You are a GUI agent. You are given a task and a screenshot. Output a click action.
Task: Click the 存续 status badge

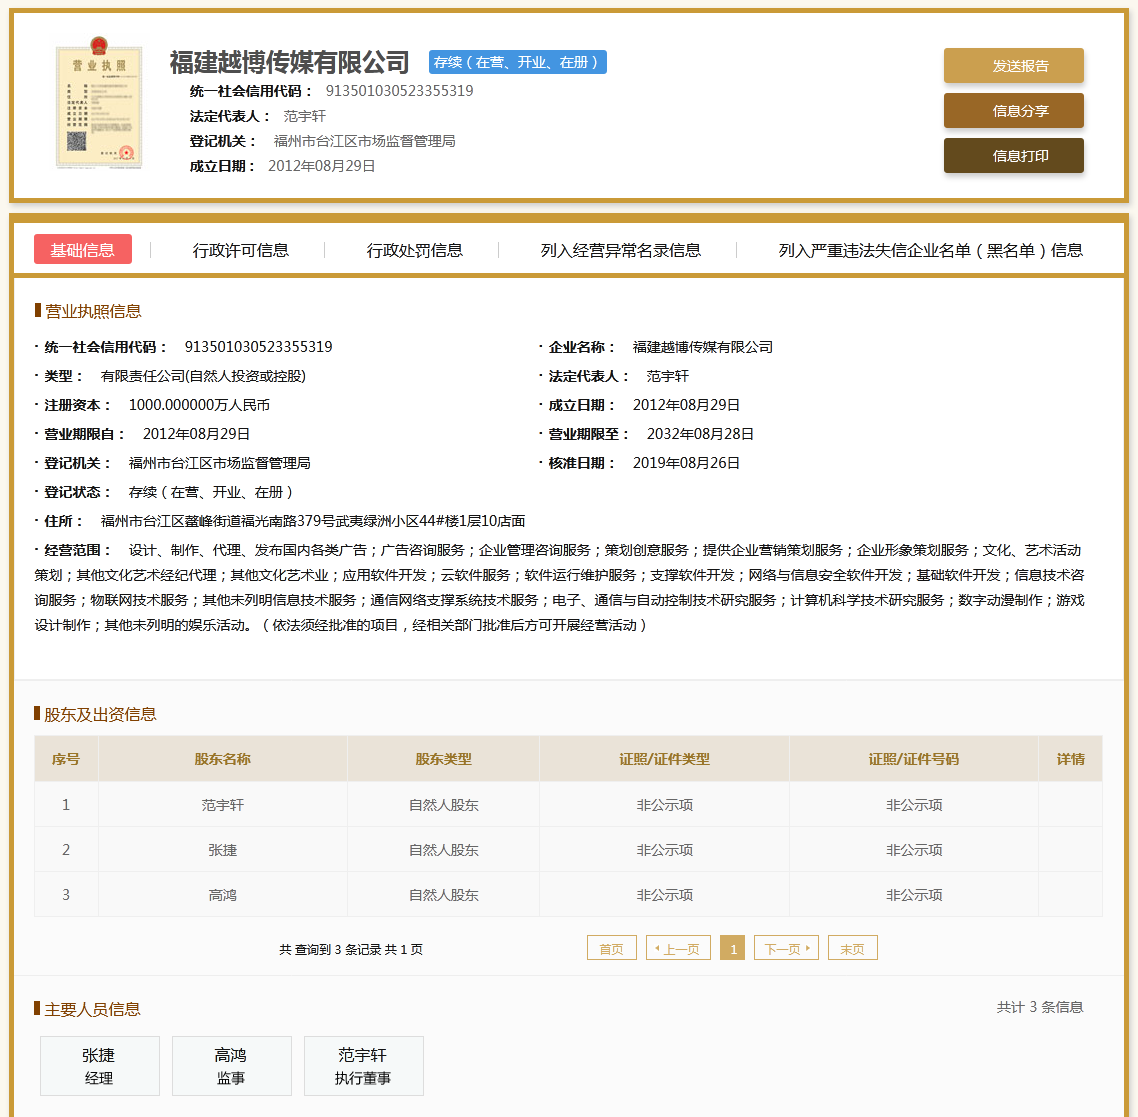[x=517, y=62]
